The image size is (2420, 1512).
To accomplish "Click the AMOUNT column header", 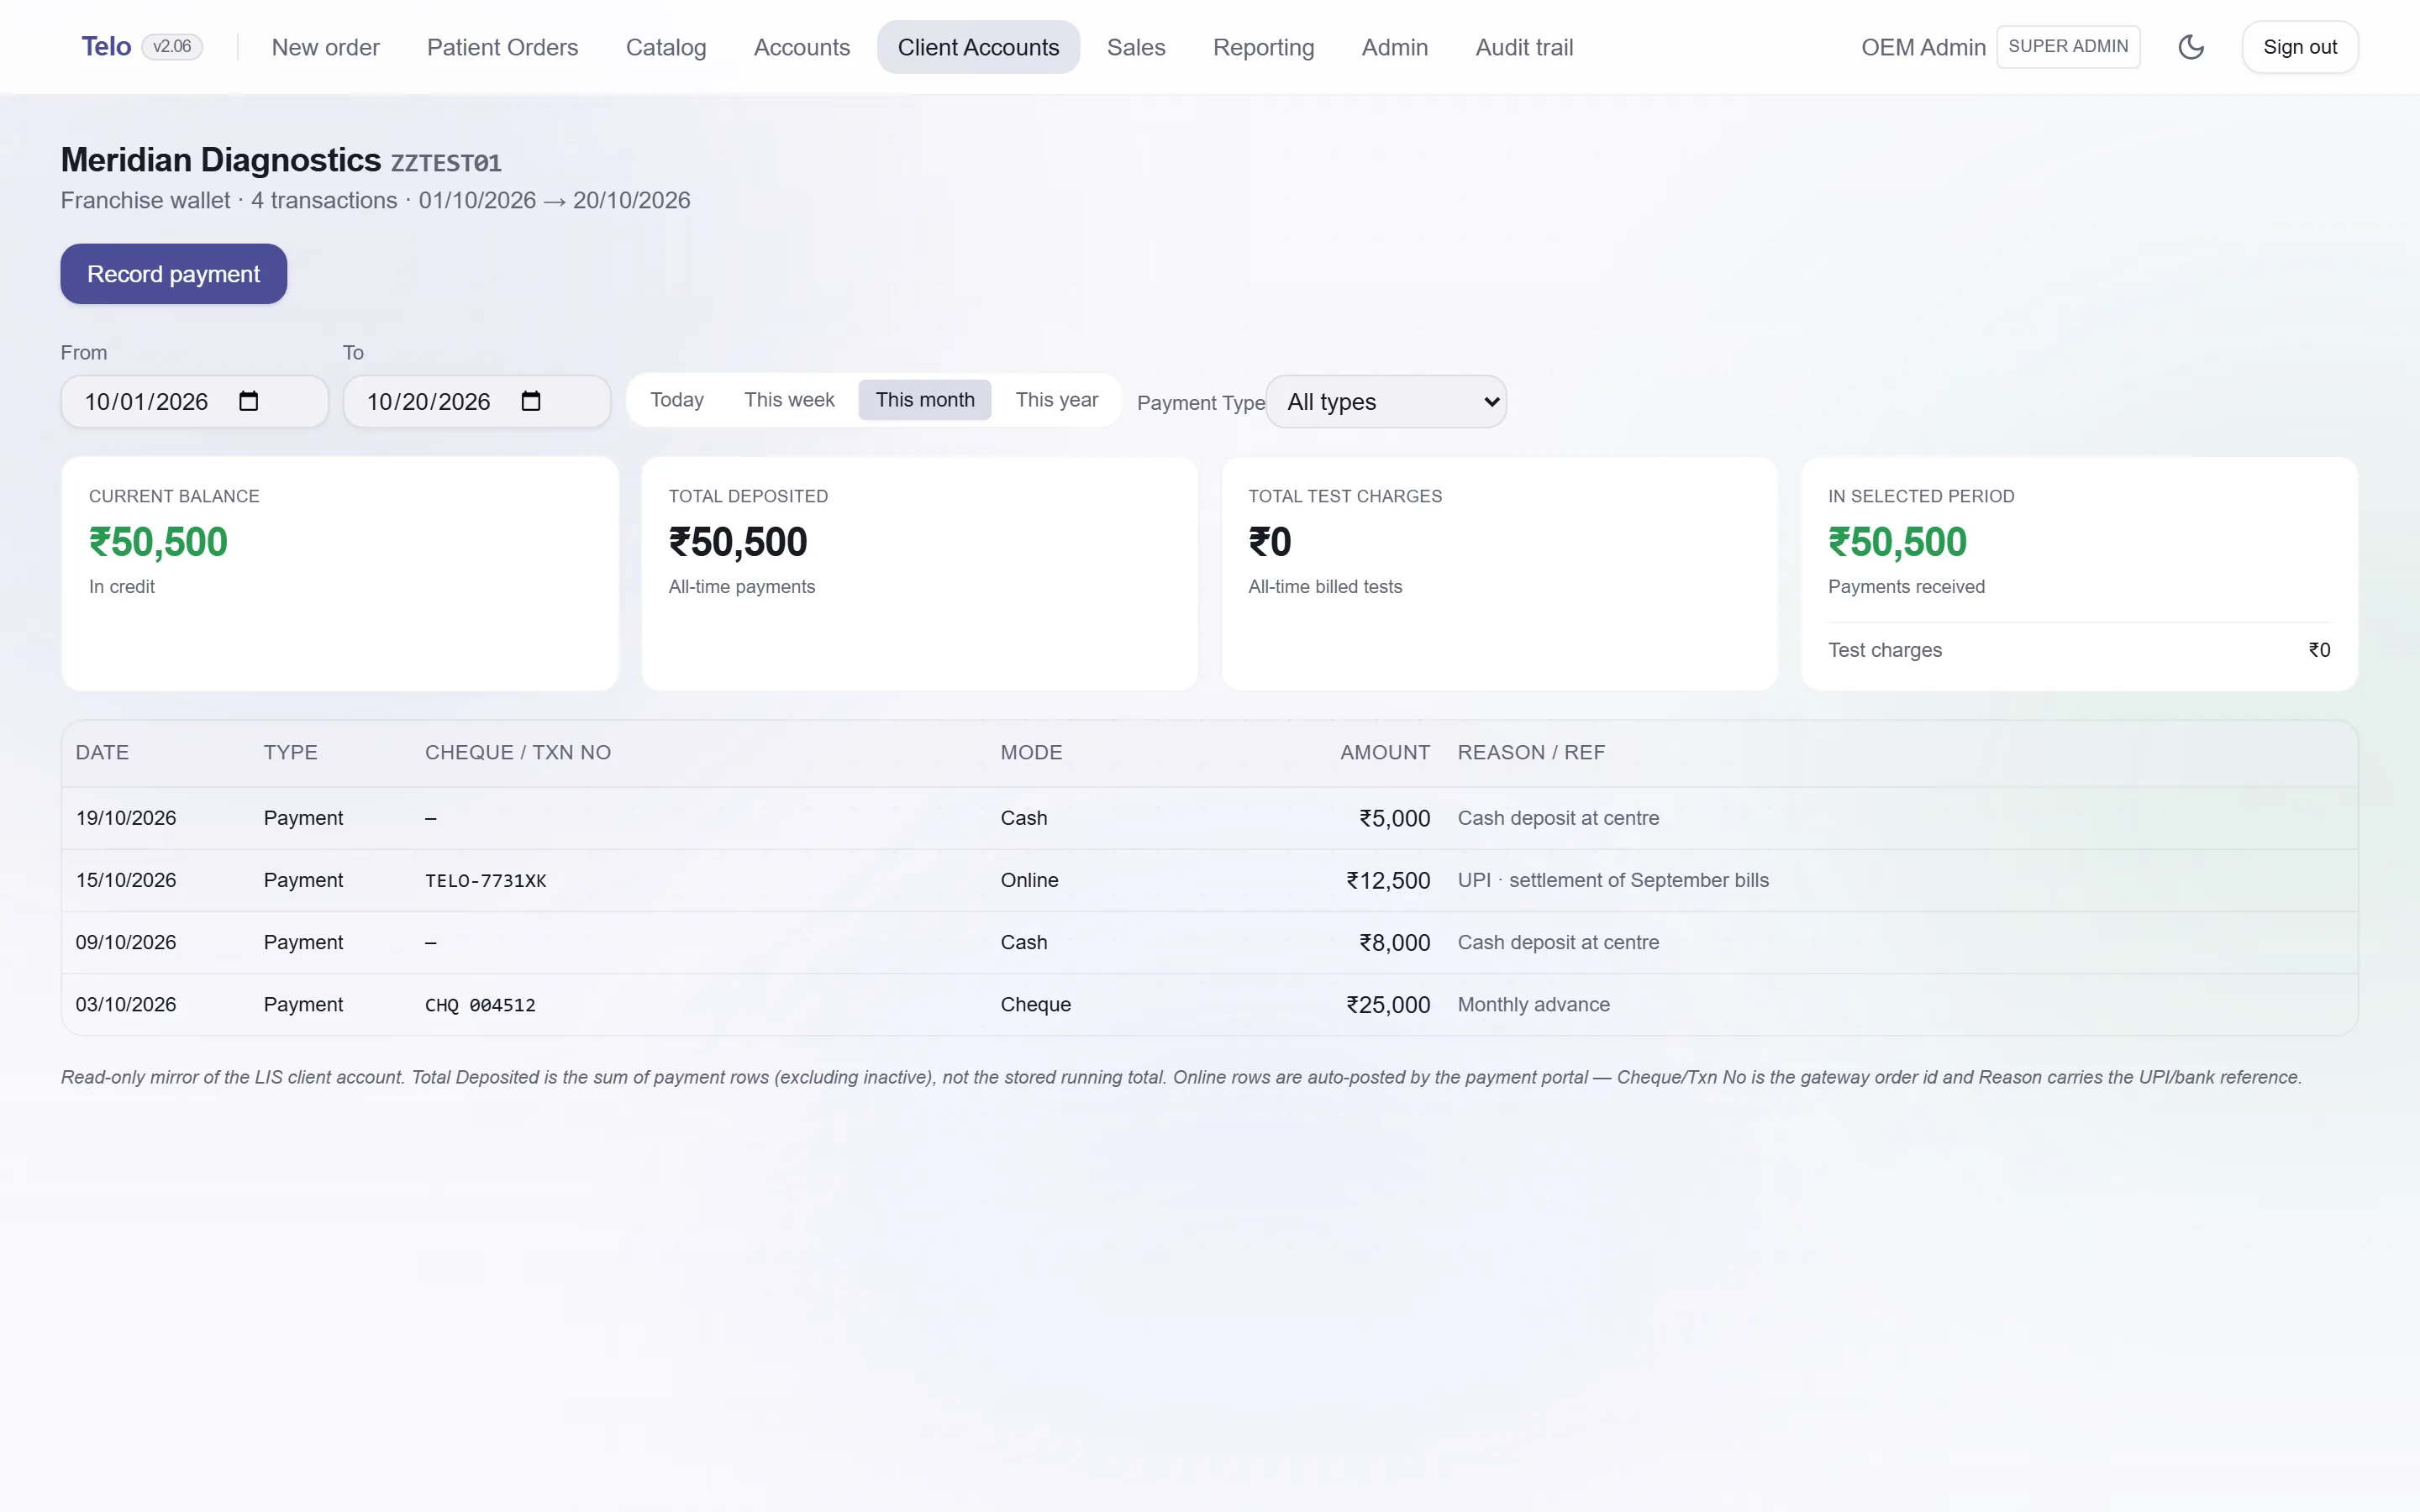I will point(1384,752).
